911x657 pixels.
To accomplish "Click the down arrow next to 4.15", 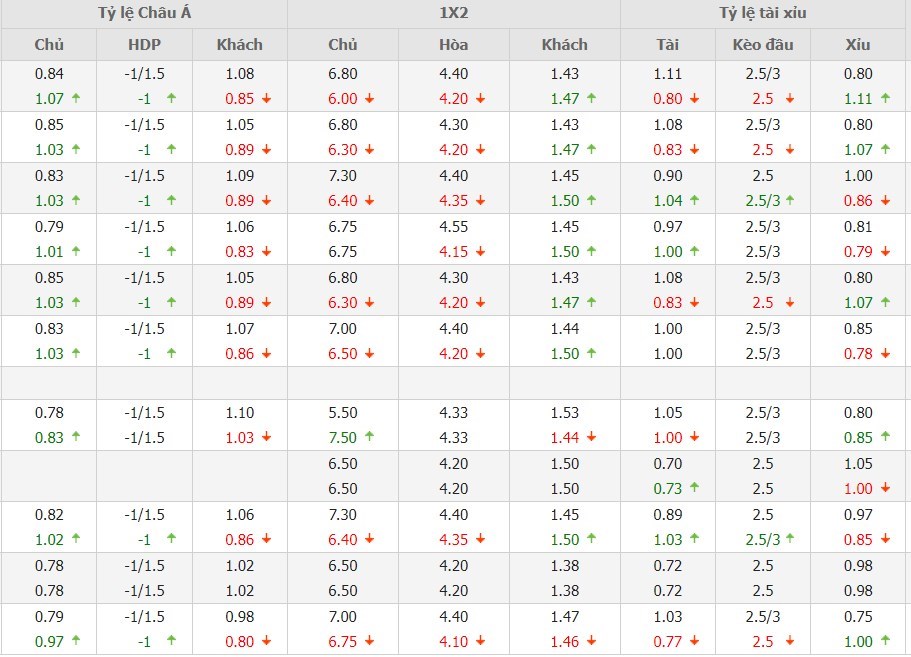I will [481, 251].
